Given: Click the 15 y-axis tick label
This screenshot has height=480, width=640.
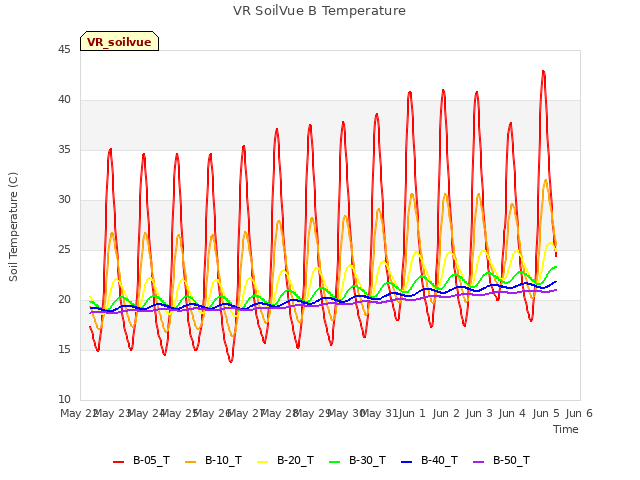Looking at the screenshot, I should point(64,350).
